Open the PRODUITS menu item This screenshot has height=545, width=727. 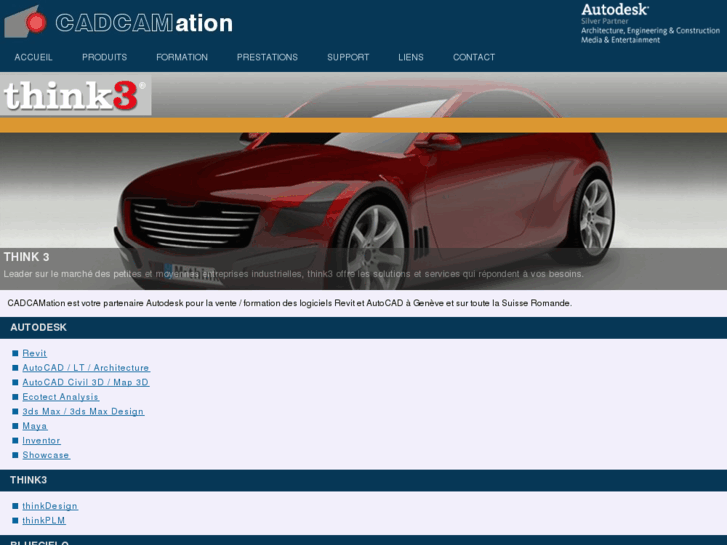point(104,57)
